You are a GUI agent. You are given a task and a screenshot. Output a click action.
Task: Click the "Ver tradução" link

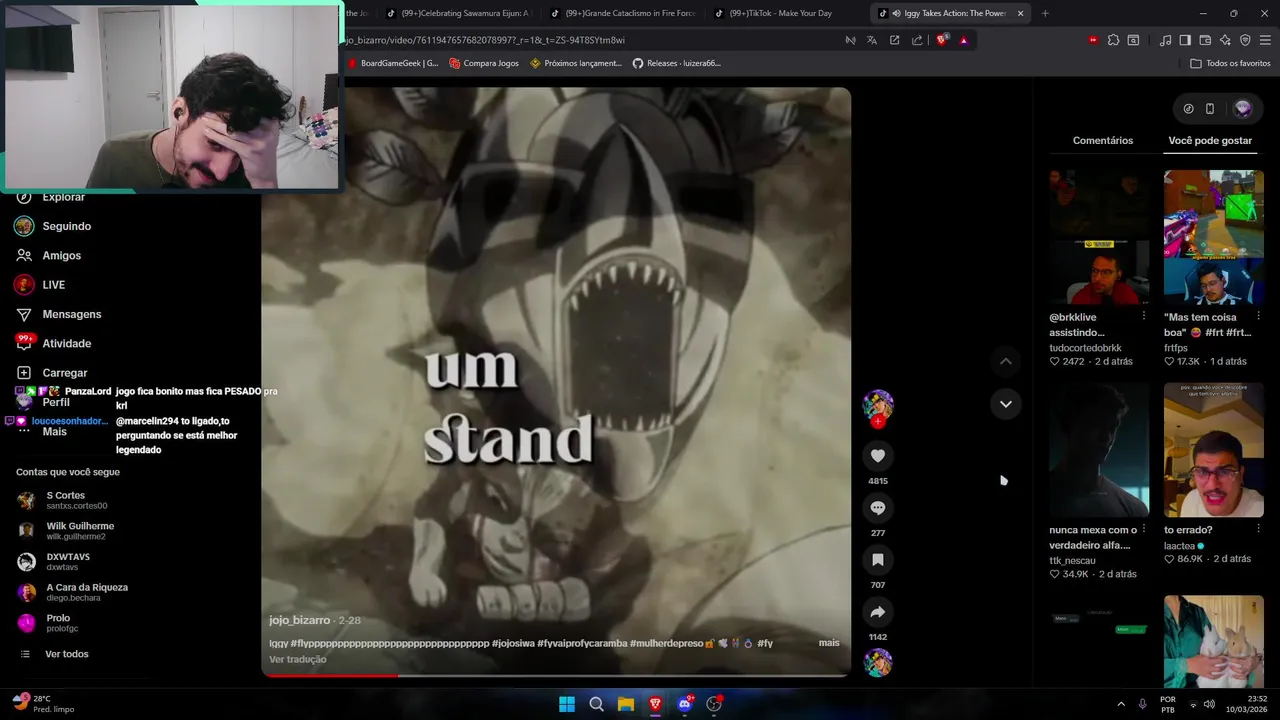[297, 660]
